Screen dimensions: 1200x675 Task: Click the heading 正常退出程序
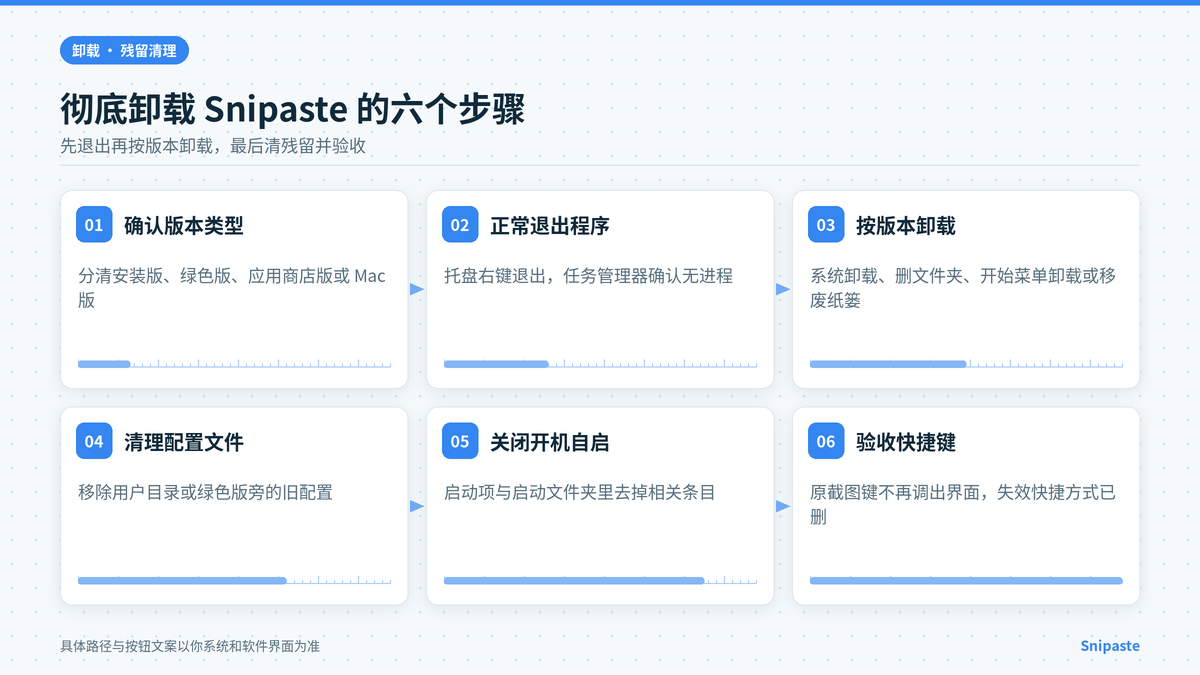550,226
